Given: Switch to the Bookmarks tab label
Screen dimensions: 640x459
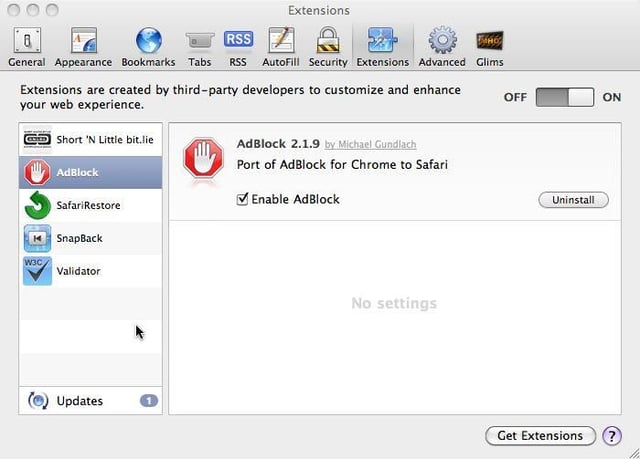Looking at the screenshot, I should click(149, 62).
